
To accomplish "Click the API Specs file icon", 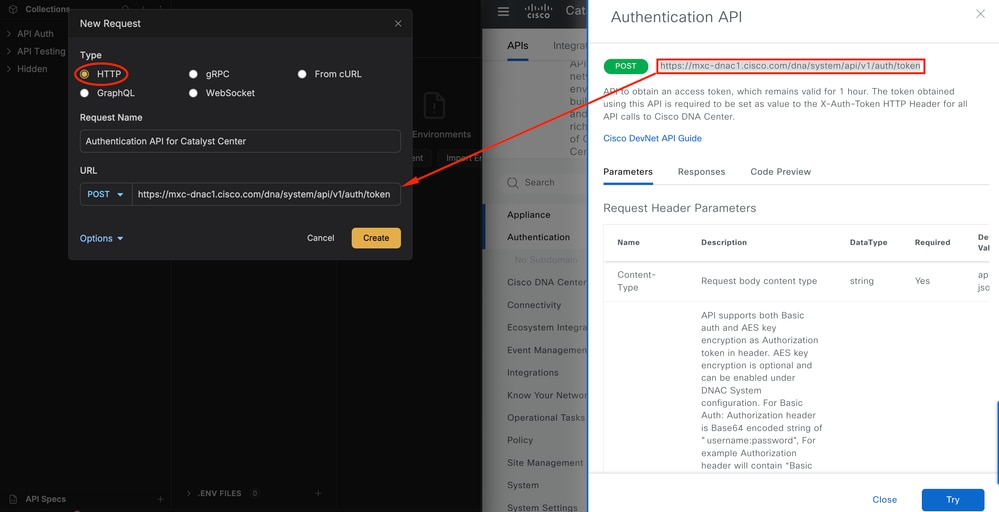I will [x=13, y=499].
